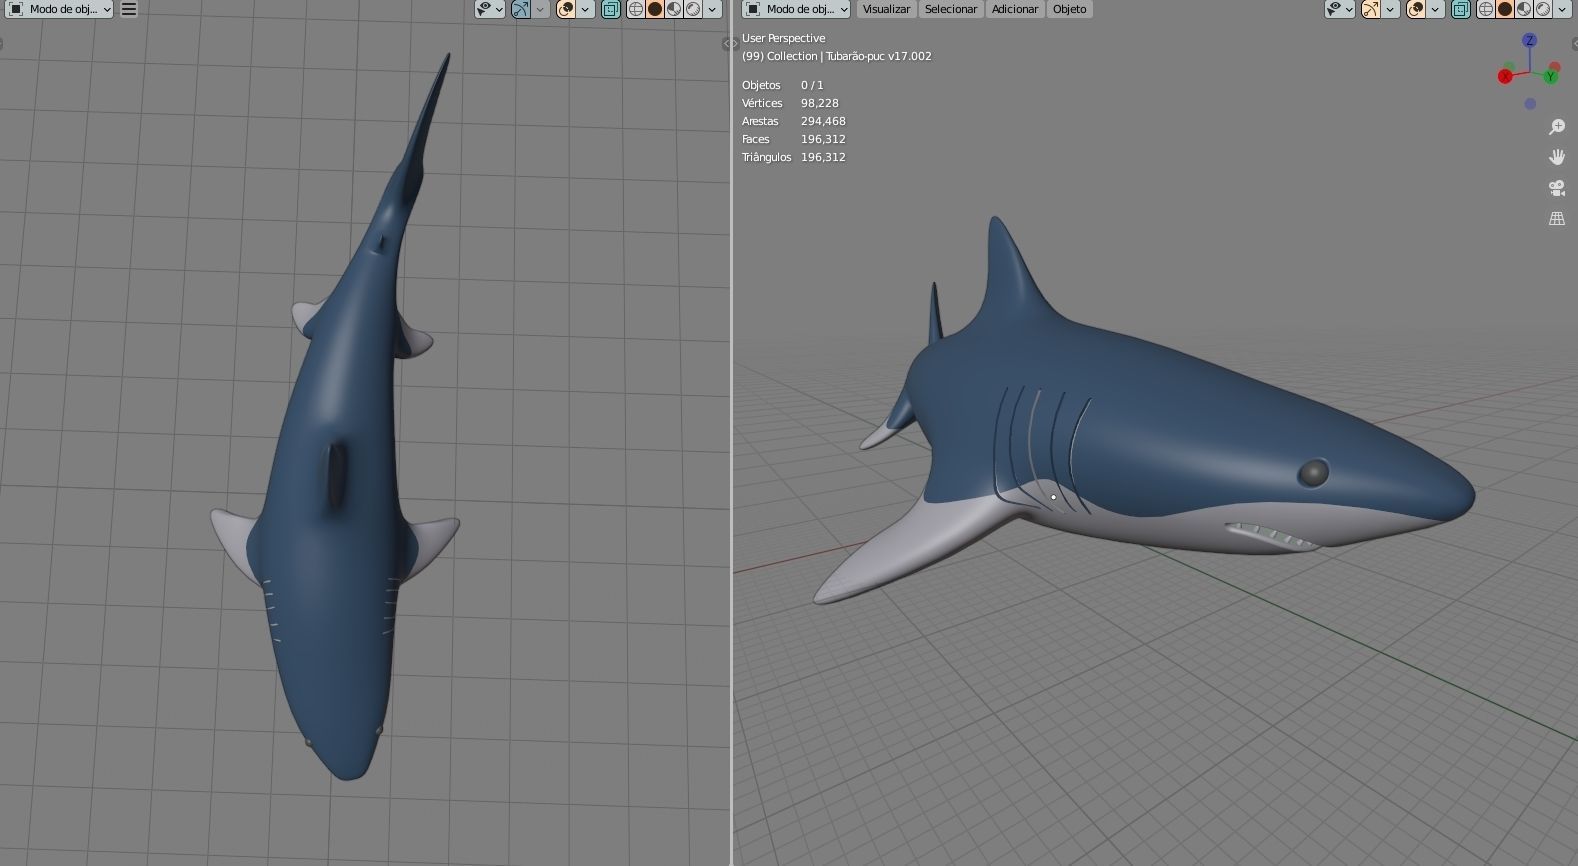Open shading options dropdown in right viewport
Image resolution: width=1578 pixels, height=866 pixels.
[1562, 9]
